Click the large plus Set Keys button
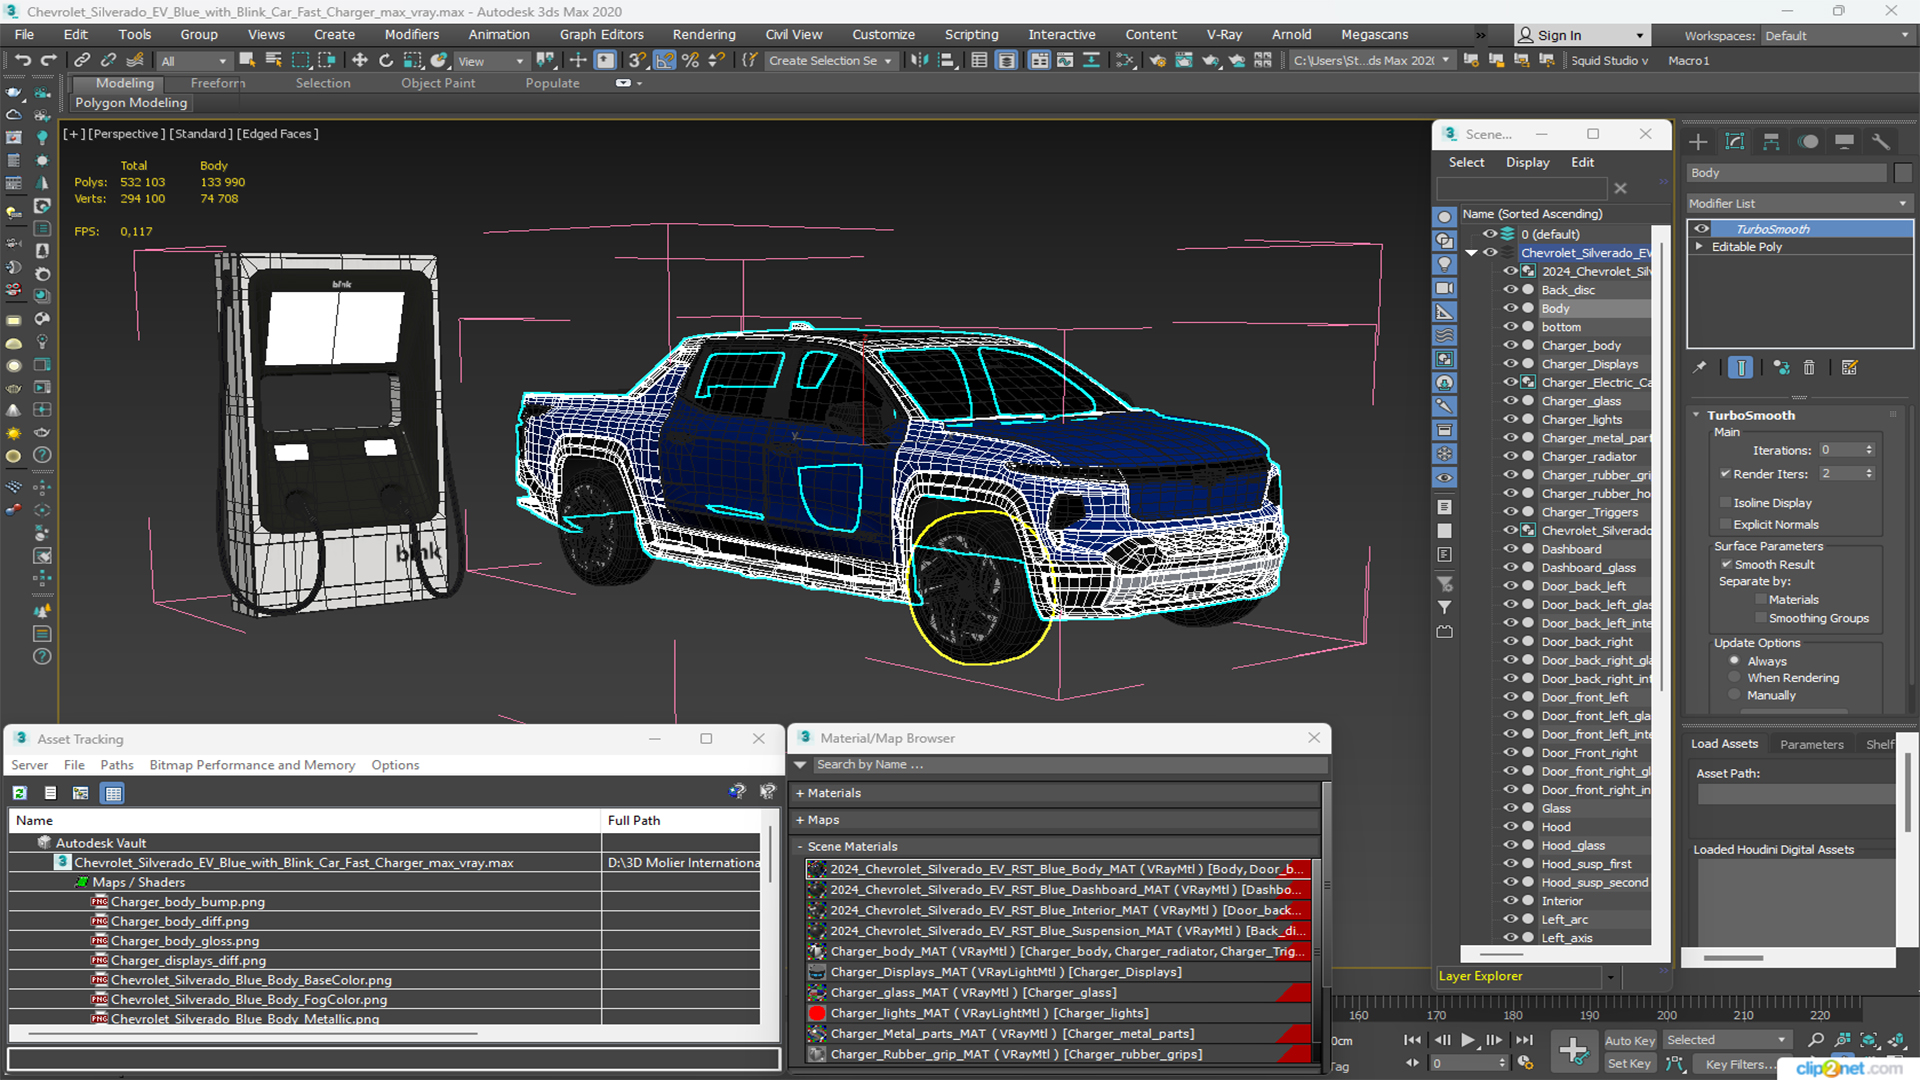Screen dimensions: 1920x1080 pyautogui.click(x=1573, y=1051)
